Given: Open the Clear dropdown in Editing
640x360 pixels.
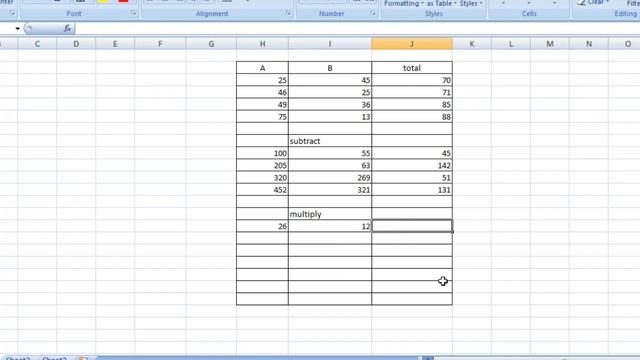Looking at the screenshot, I should 593,3.
